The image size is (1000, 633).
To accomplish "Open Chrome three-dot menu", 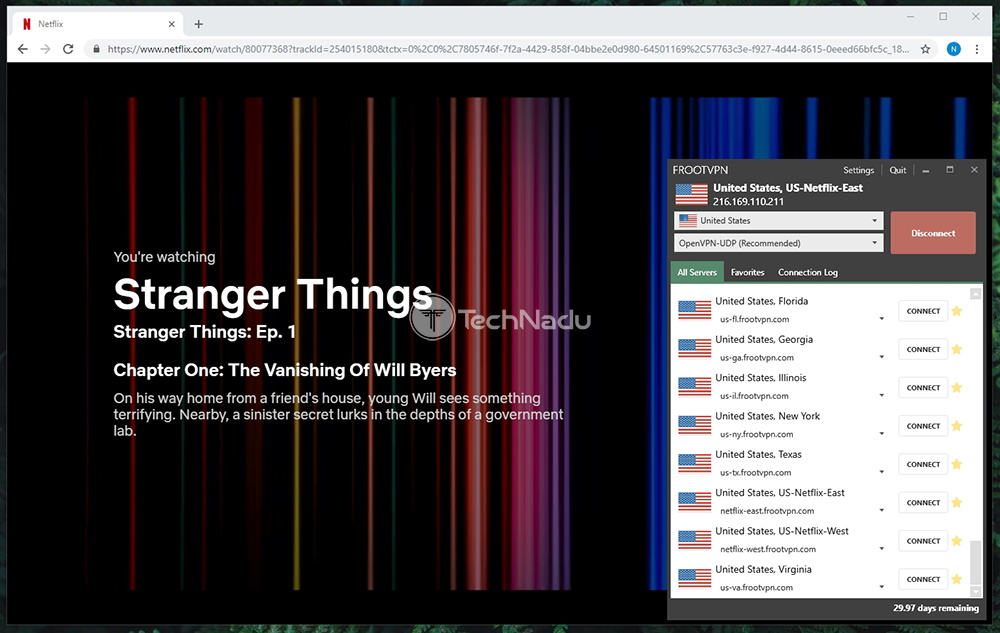I will (x=980, y=48).
